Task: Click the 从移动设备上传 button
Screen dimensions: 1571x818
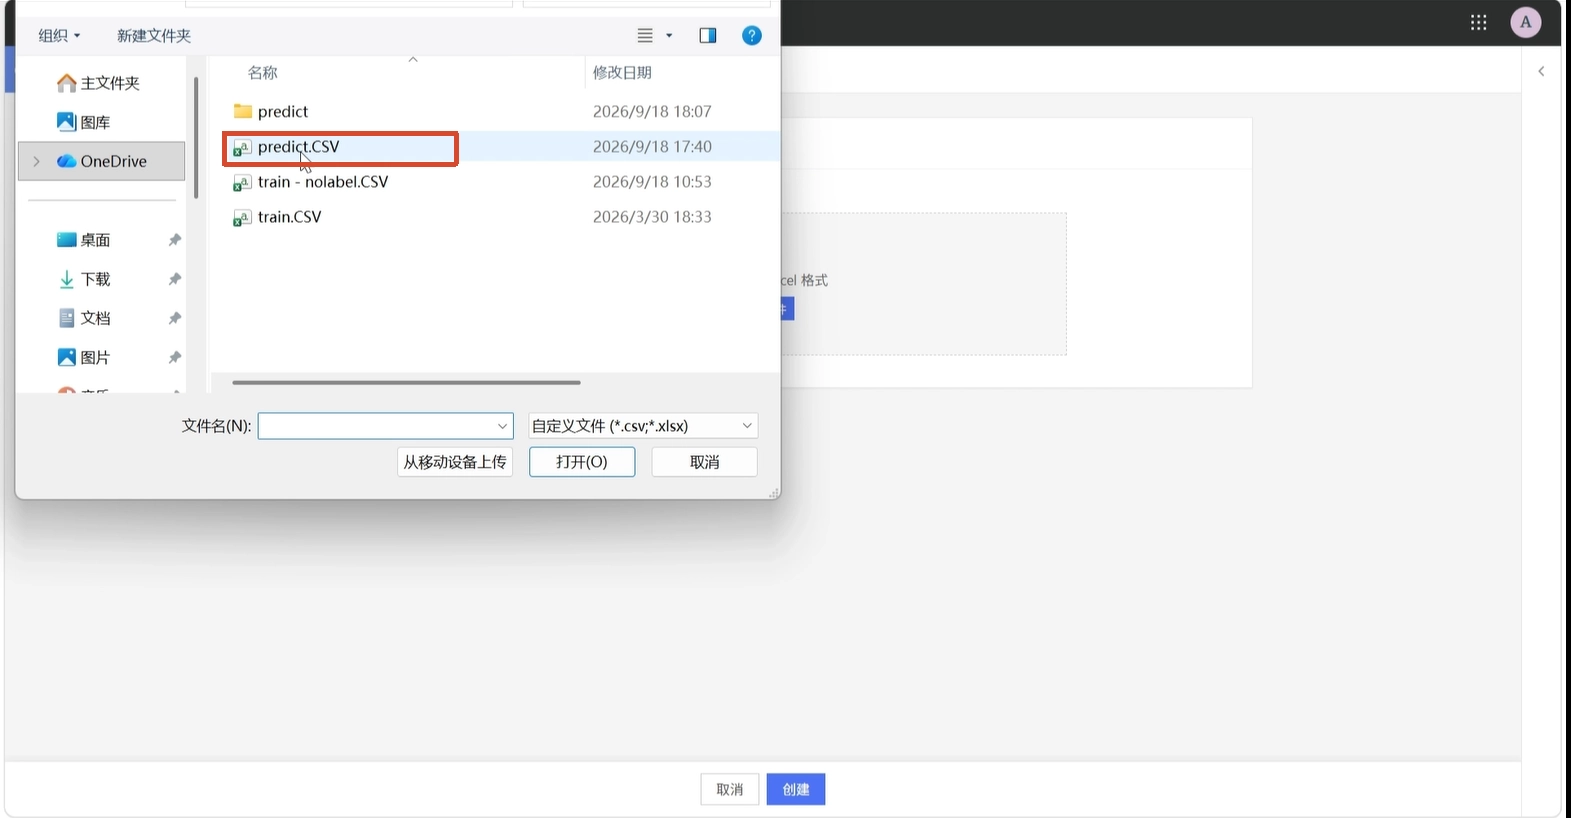Action: pos(455,462)
